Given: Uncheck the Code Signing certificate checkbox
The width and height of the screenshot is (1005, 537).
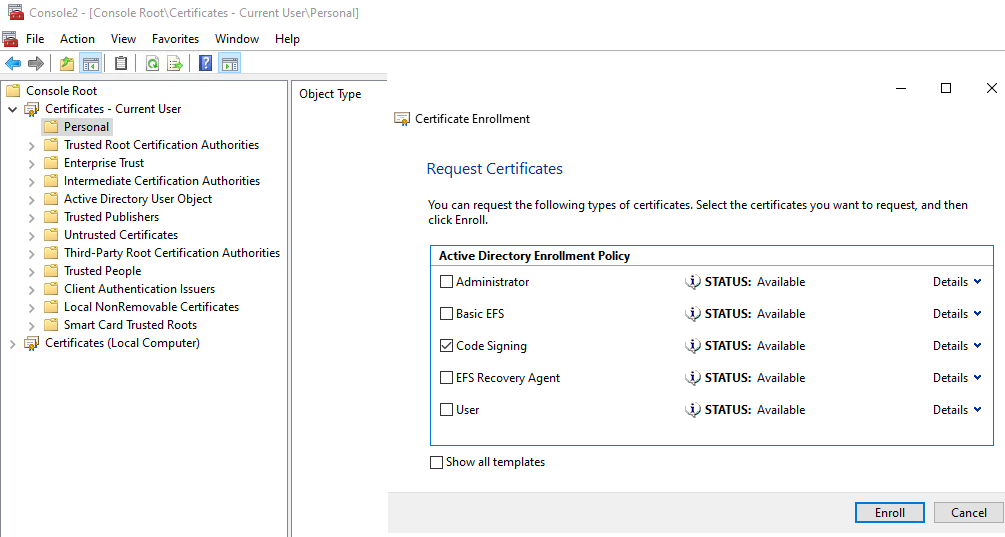Looking at the screenshot, I should point(447,346).
